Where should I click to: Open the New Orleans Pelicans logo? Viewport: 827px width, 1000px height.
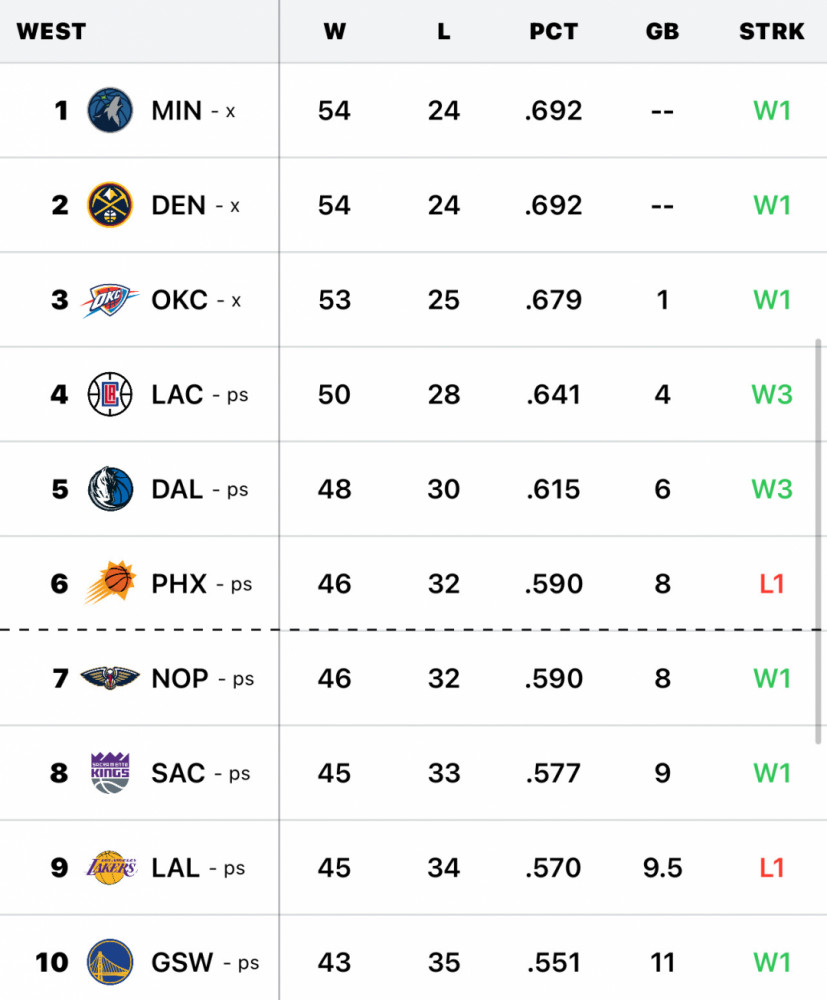tap(110, 678)
